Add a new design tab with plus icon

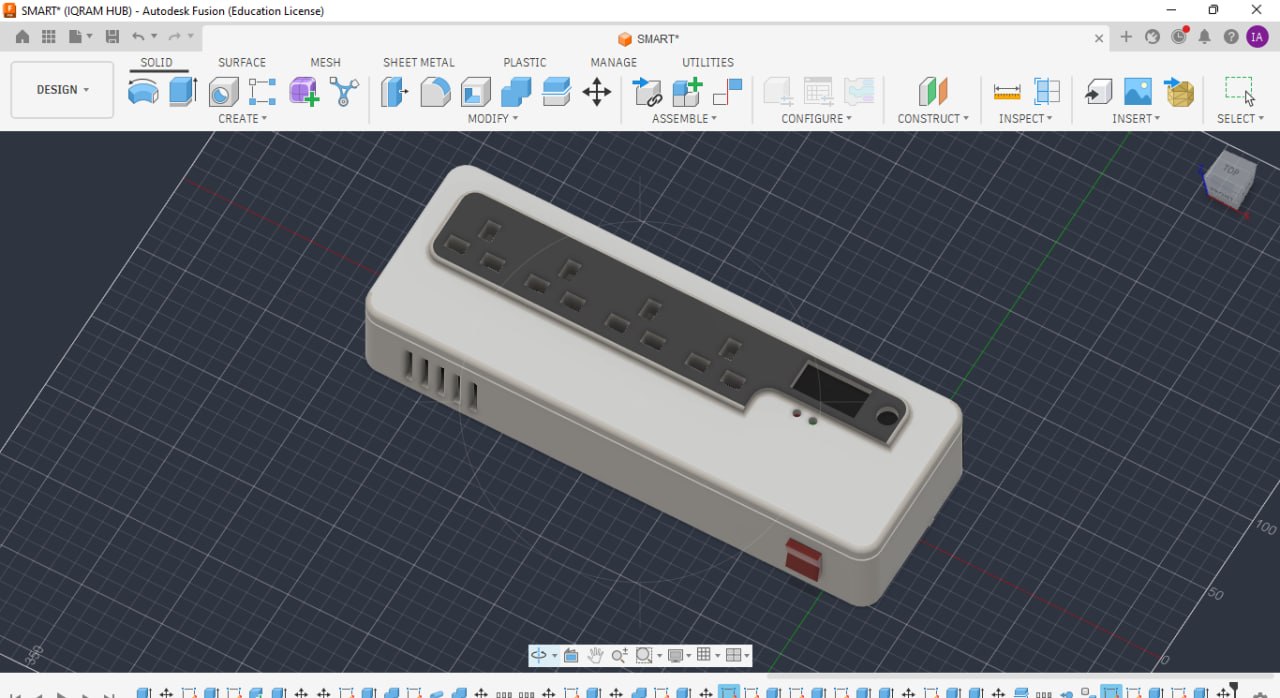[1126, 37]
